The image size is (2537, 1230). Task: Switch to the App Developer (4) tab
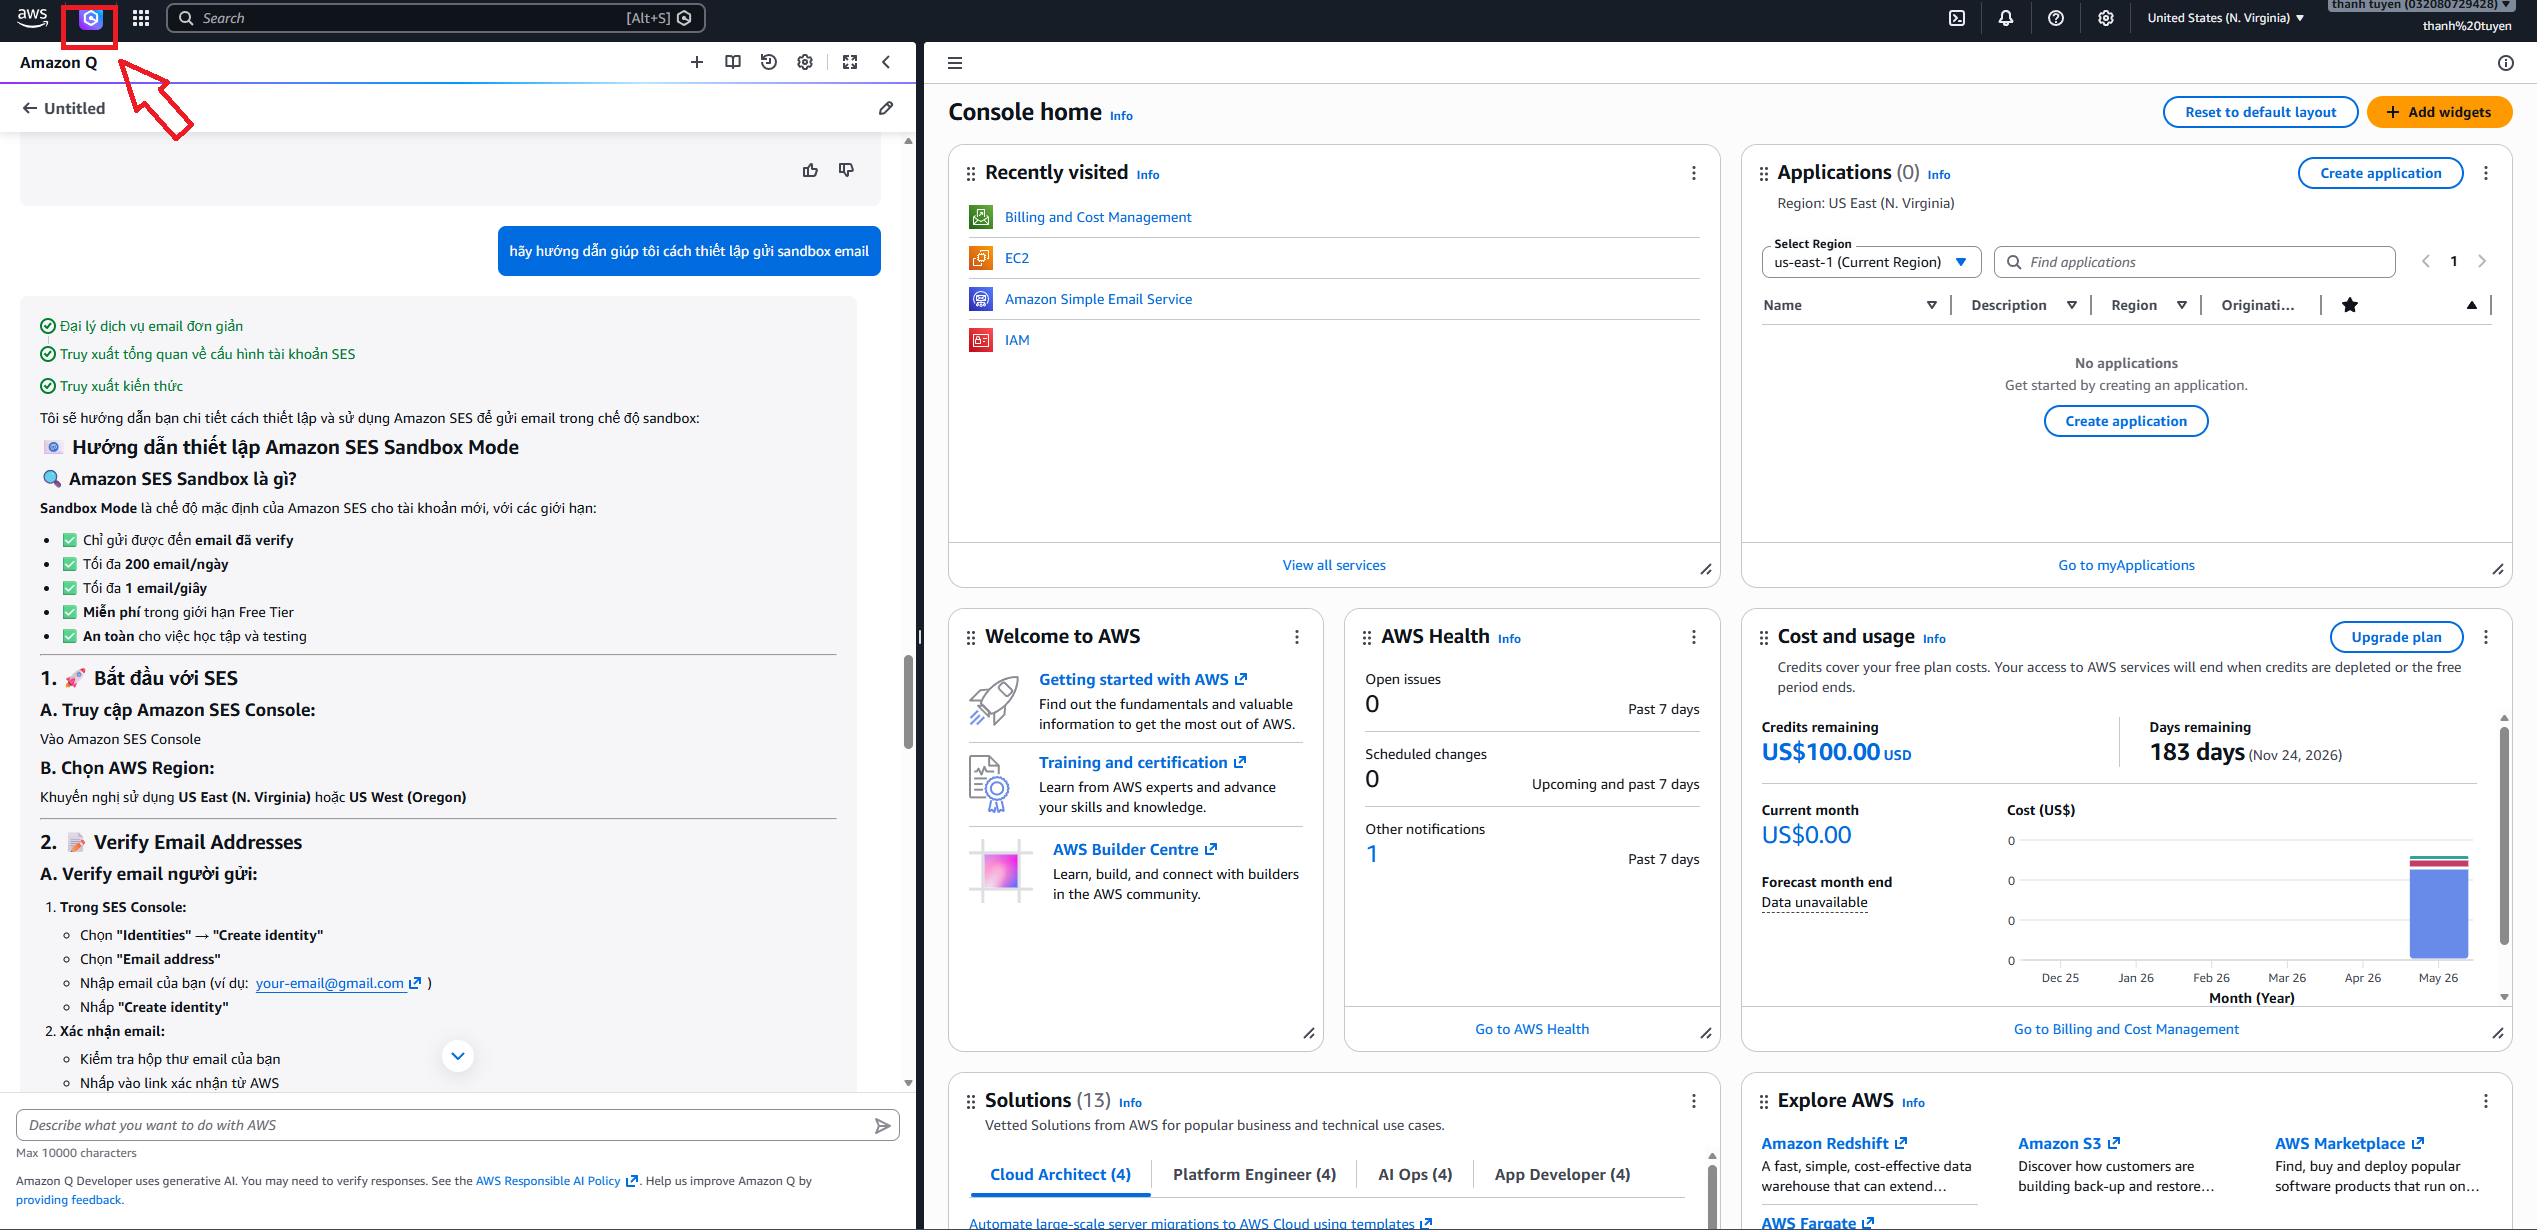pyautogui.click(x=1562, y=1174)
